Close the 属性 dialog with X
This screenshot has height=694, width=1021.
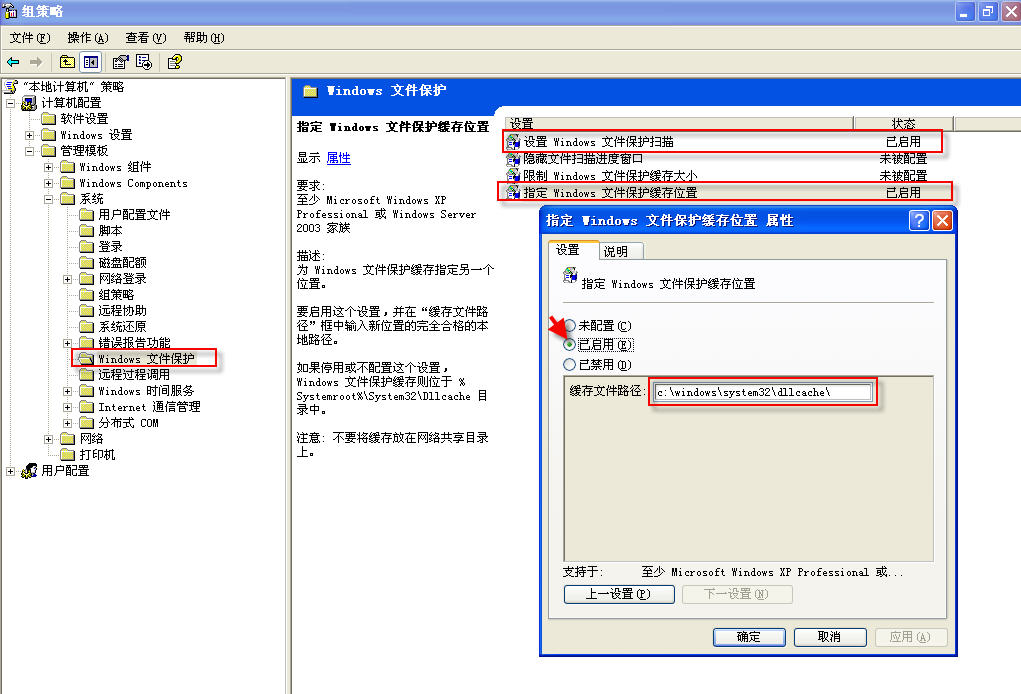coord(942,221)
